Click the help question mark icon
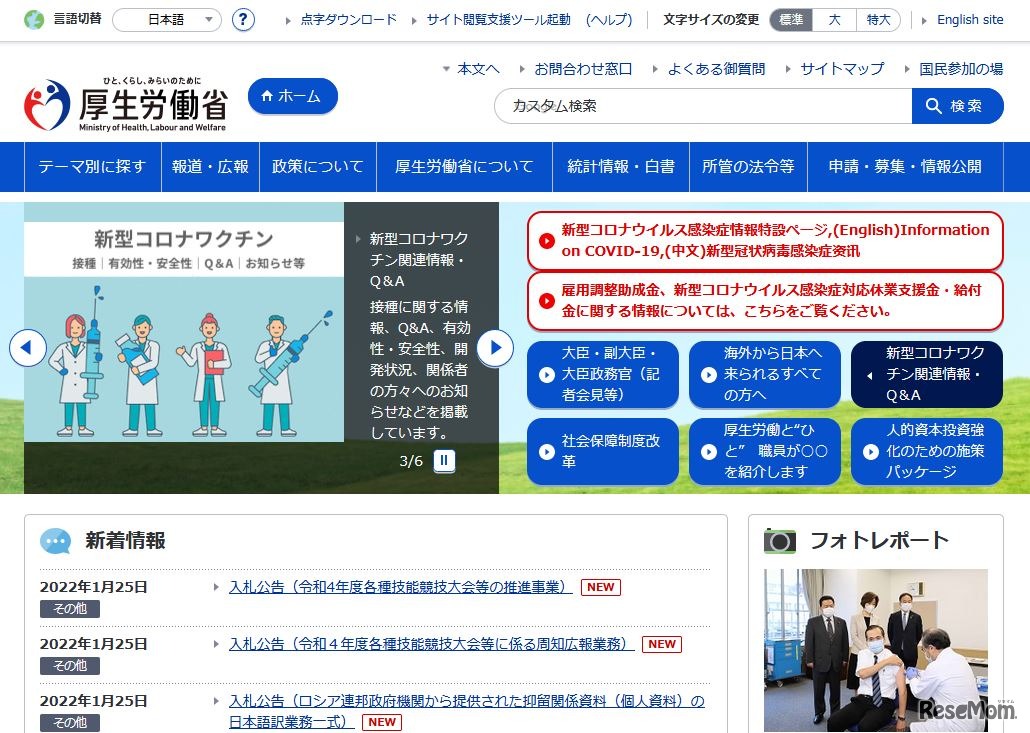The width and height of the screenshot is (1030, 733). tap(243, 19)
